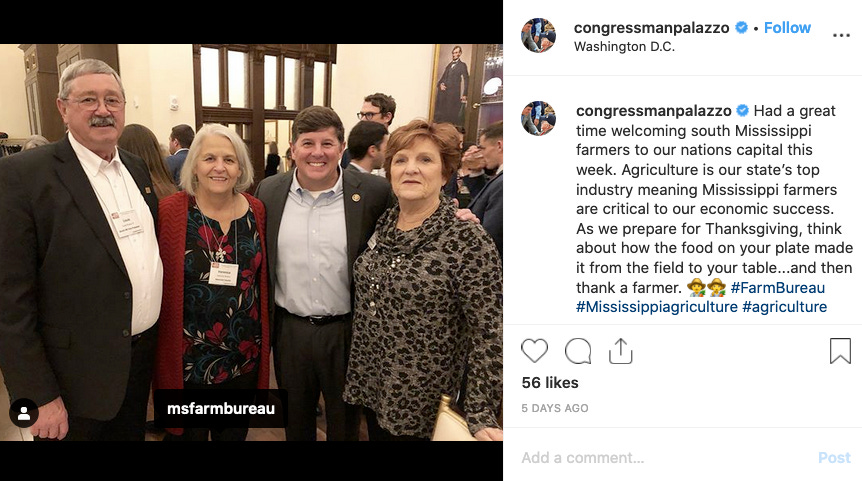Open the 5 DAYS AGO timestamp link
Image resolution: width=862 pixels, height=481 pixels.
pyautogui.click(x=555, y=408)
